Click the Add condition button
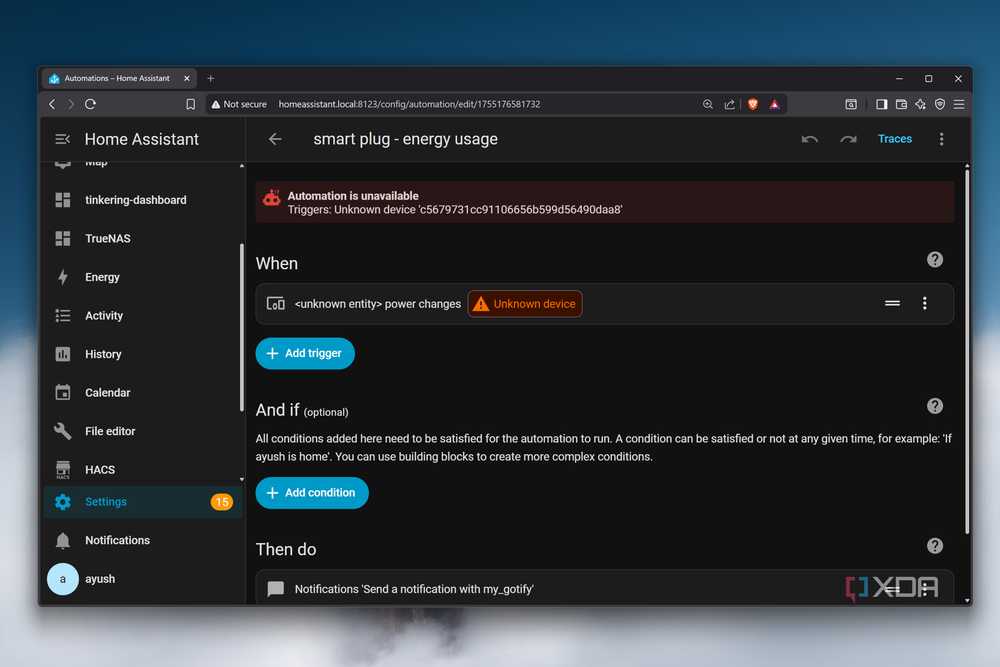The height and width of the screenshot is (667, 1000). click(312, 493)
